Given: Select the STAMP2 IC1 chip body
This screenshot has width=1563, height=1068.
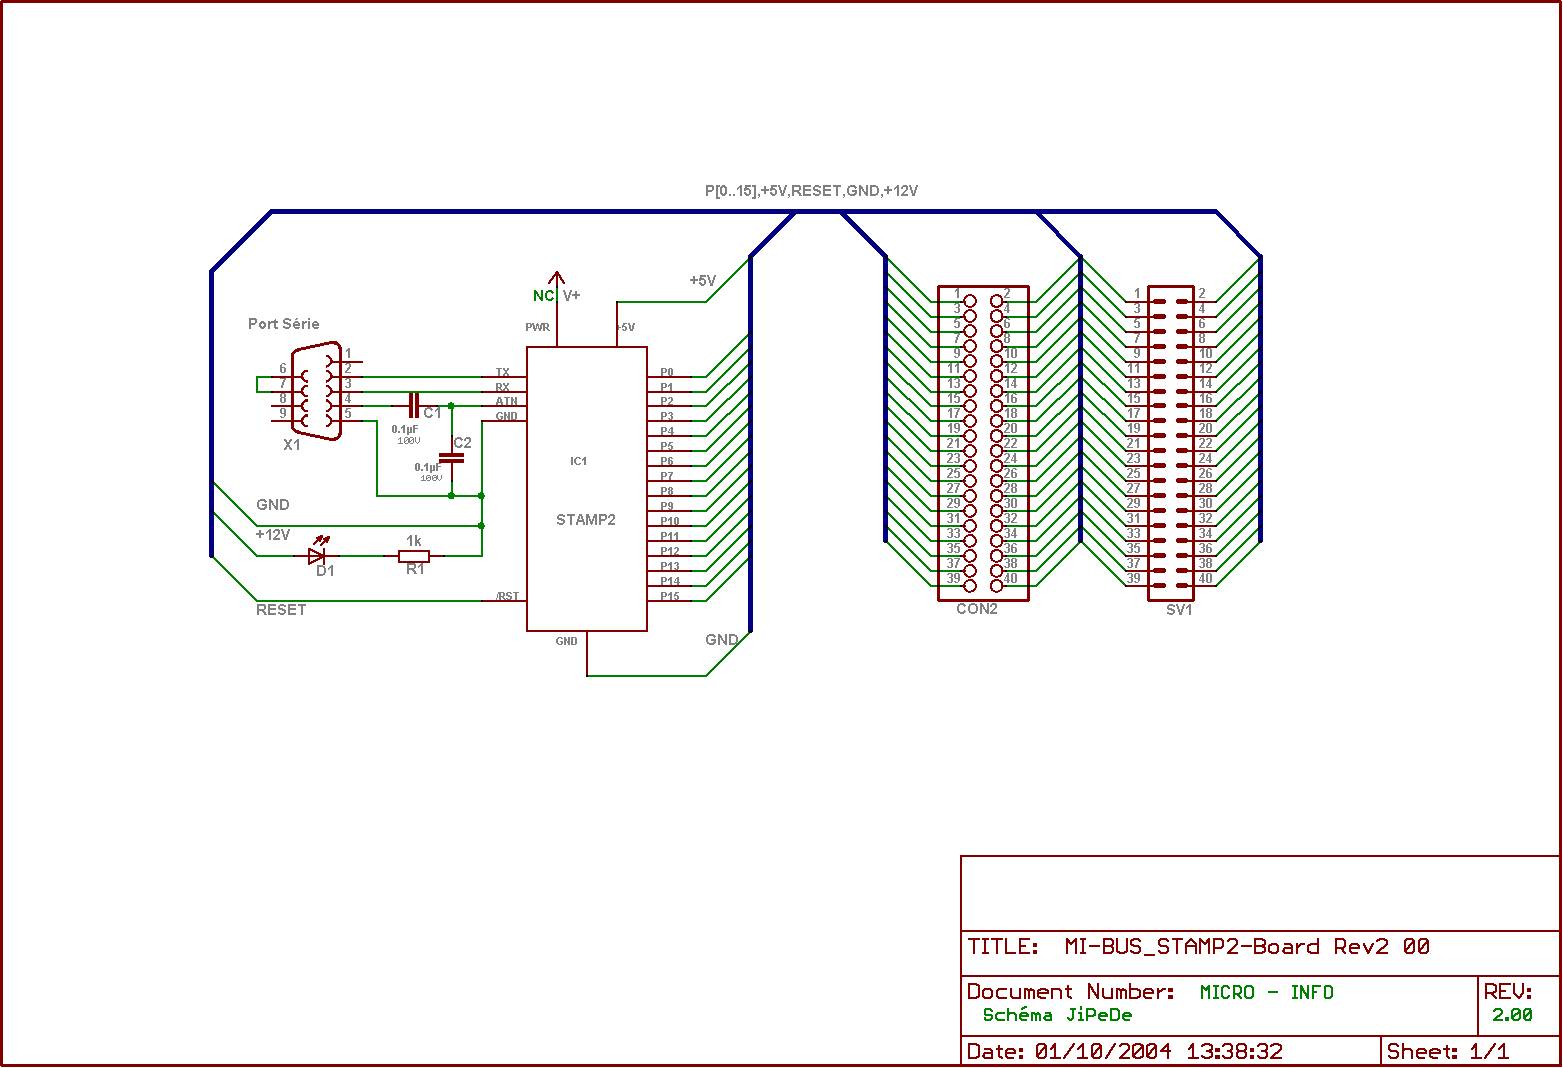Looking at the screenshot, I should (x=586, y=490).
